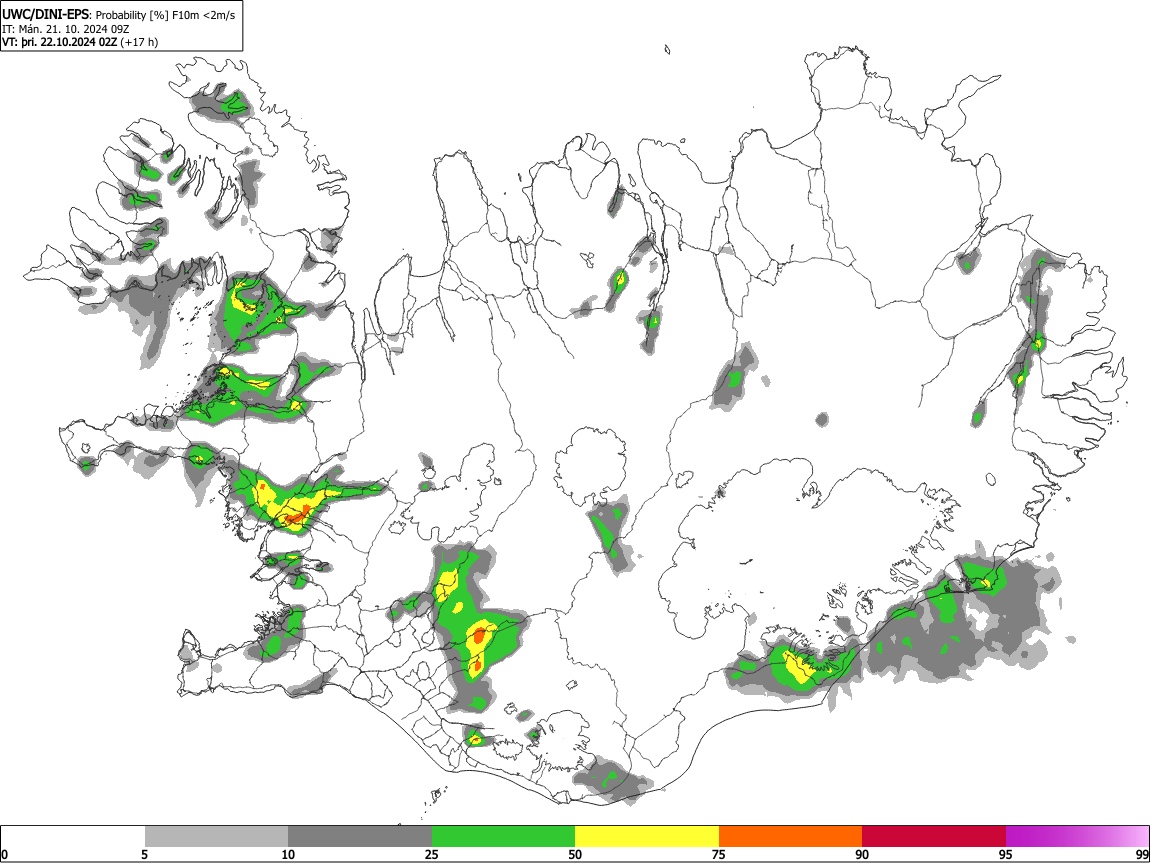Click the orange 75-90% legend swatch
The height and width of the screenshot is (863, 1150).
(790, 837)
